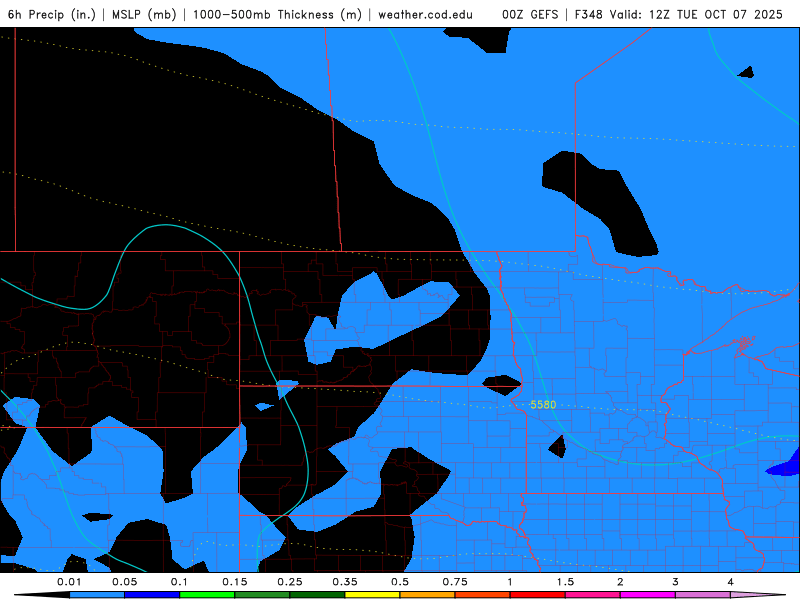
Task: Click the 'F348' forecast hour text
Action: tap(589, 14)
